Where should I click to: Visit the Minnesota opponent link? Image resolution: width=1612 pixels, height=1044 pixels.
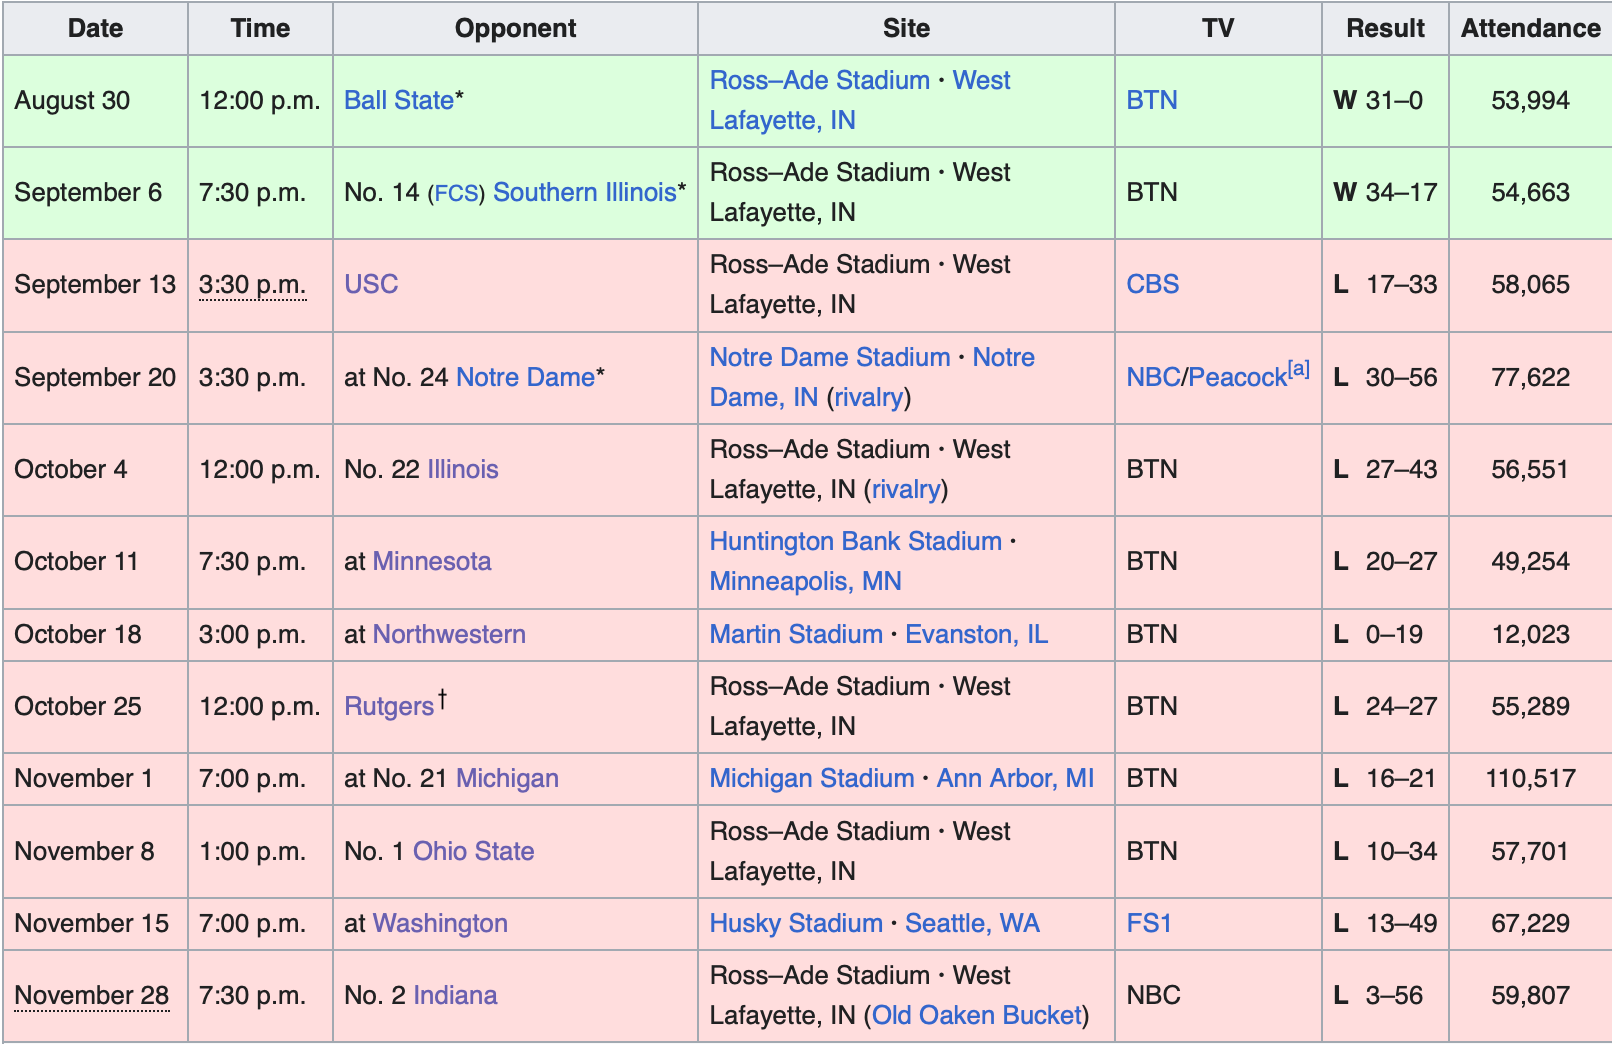(432, 561)
